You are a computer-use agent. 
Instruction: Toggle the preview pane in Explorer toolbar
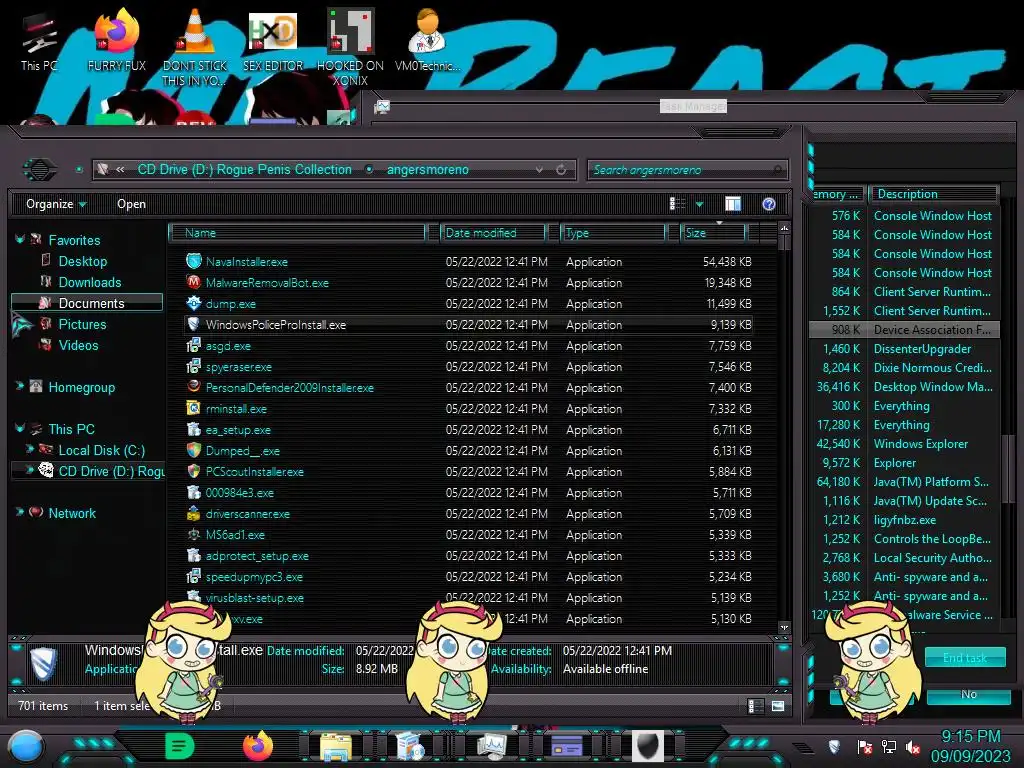pyautogui.click(x=733, y=204)
